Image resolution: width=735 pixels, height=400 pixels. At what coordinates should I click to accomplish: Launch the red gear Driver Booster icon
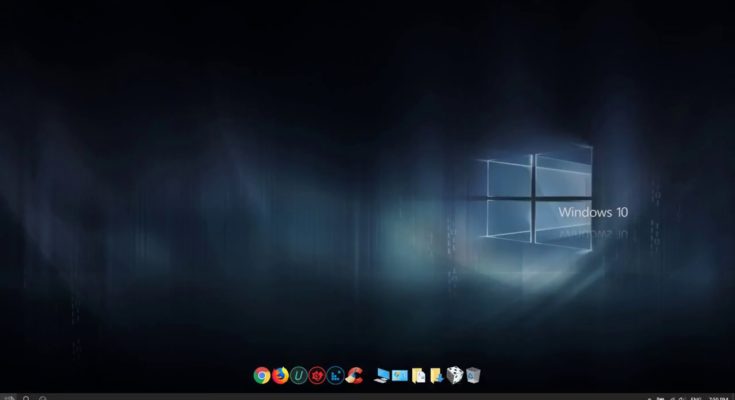tap(317, 376)
